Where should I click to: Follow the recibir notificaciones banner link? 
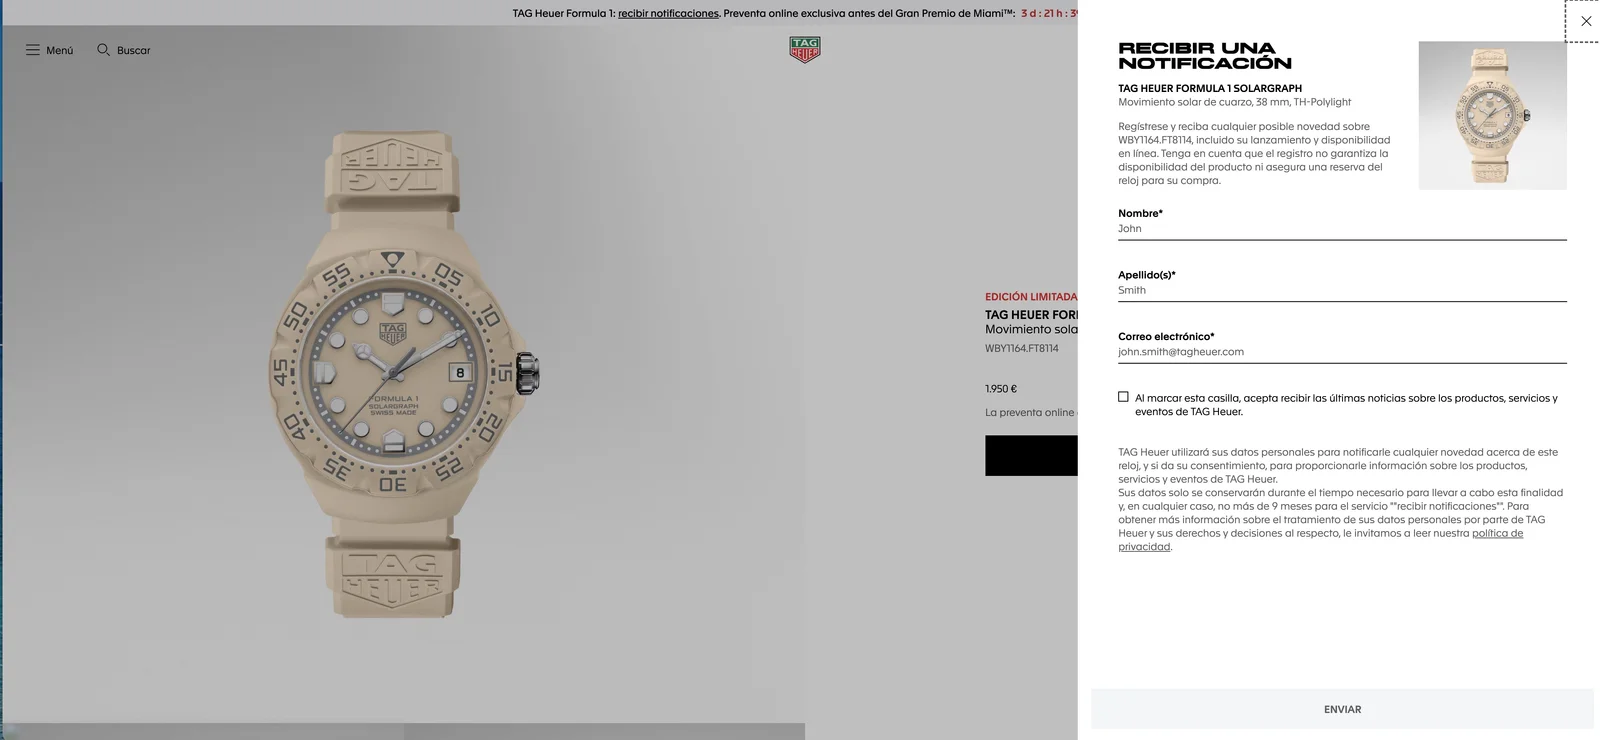click(668, 13)
